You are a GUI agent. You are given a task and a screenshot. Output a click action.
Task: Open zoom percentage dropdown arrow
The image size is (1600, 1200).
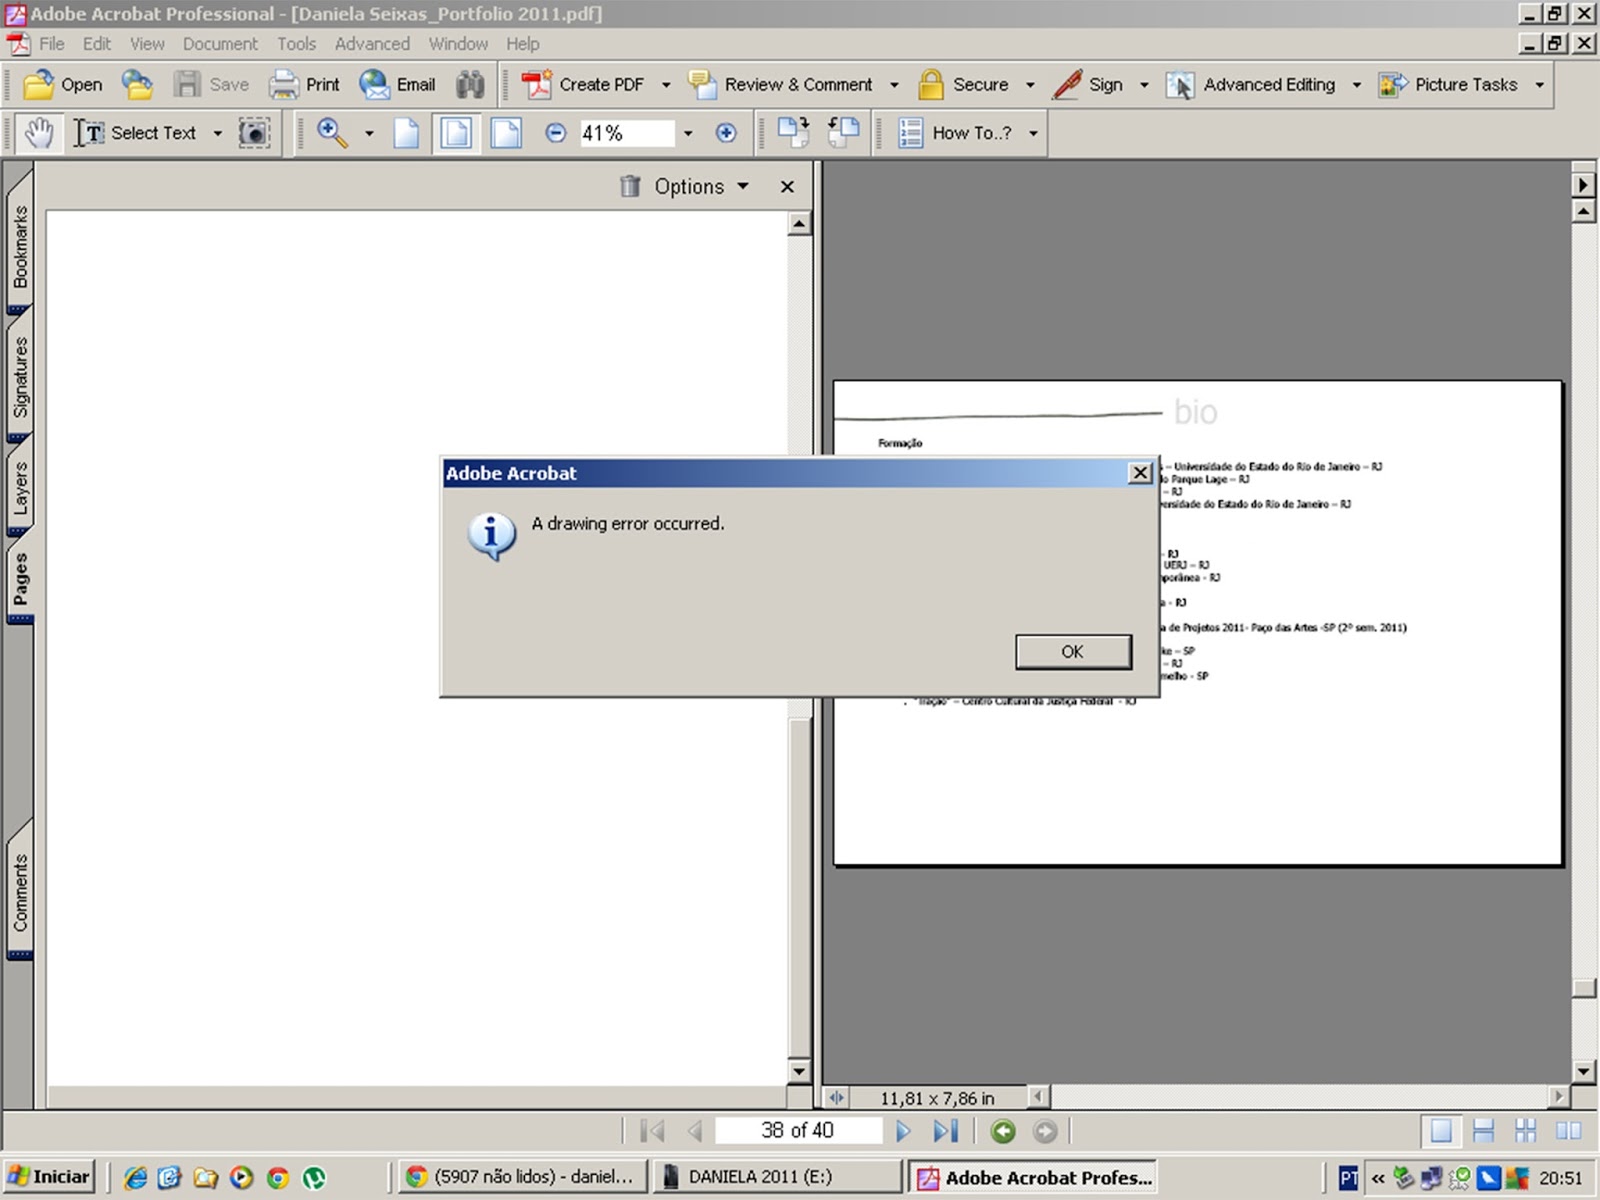(688, 134)
